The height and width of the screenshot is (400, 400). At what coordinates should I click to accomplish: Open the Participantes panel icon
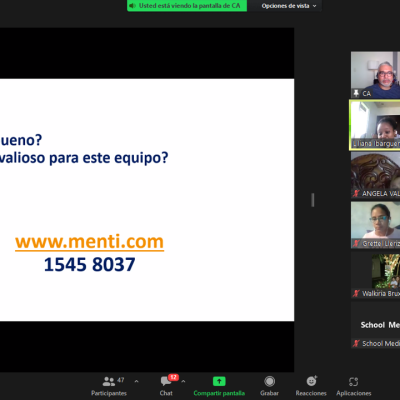[109, 381]
